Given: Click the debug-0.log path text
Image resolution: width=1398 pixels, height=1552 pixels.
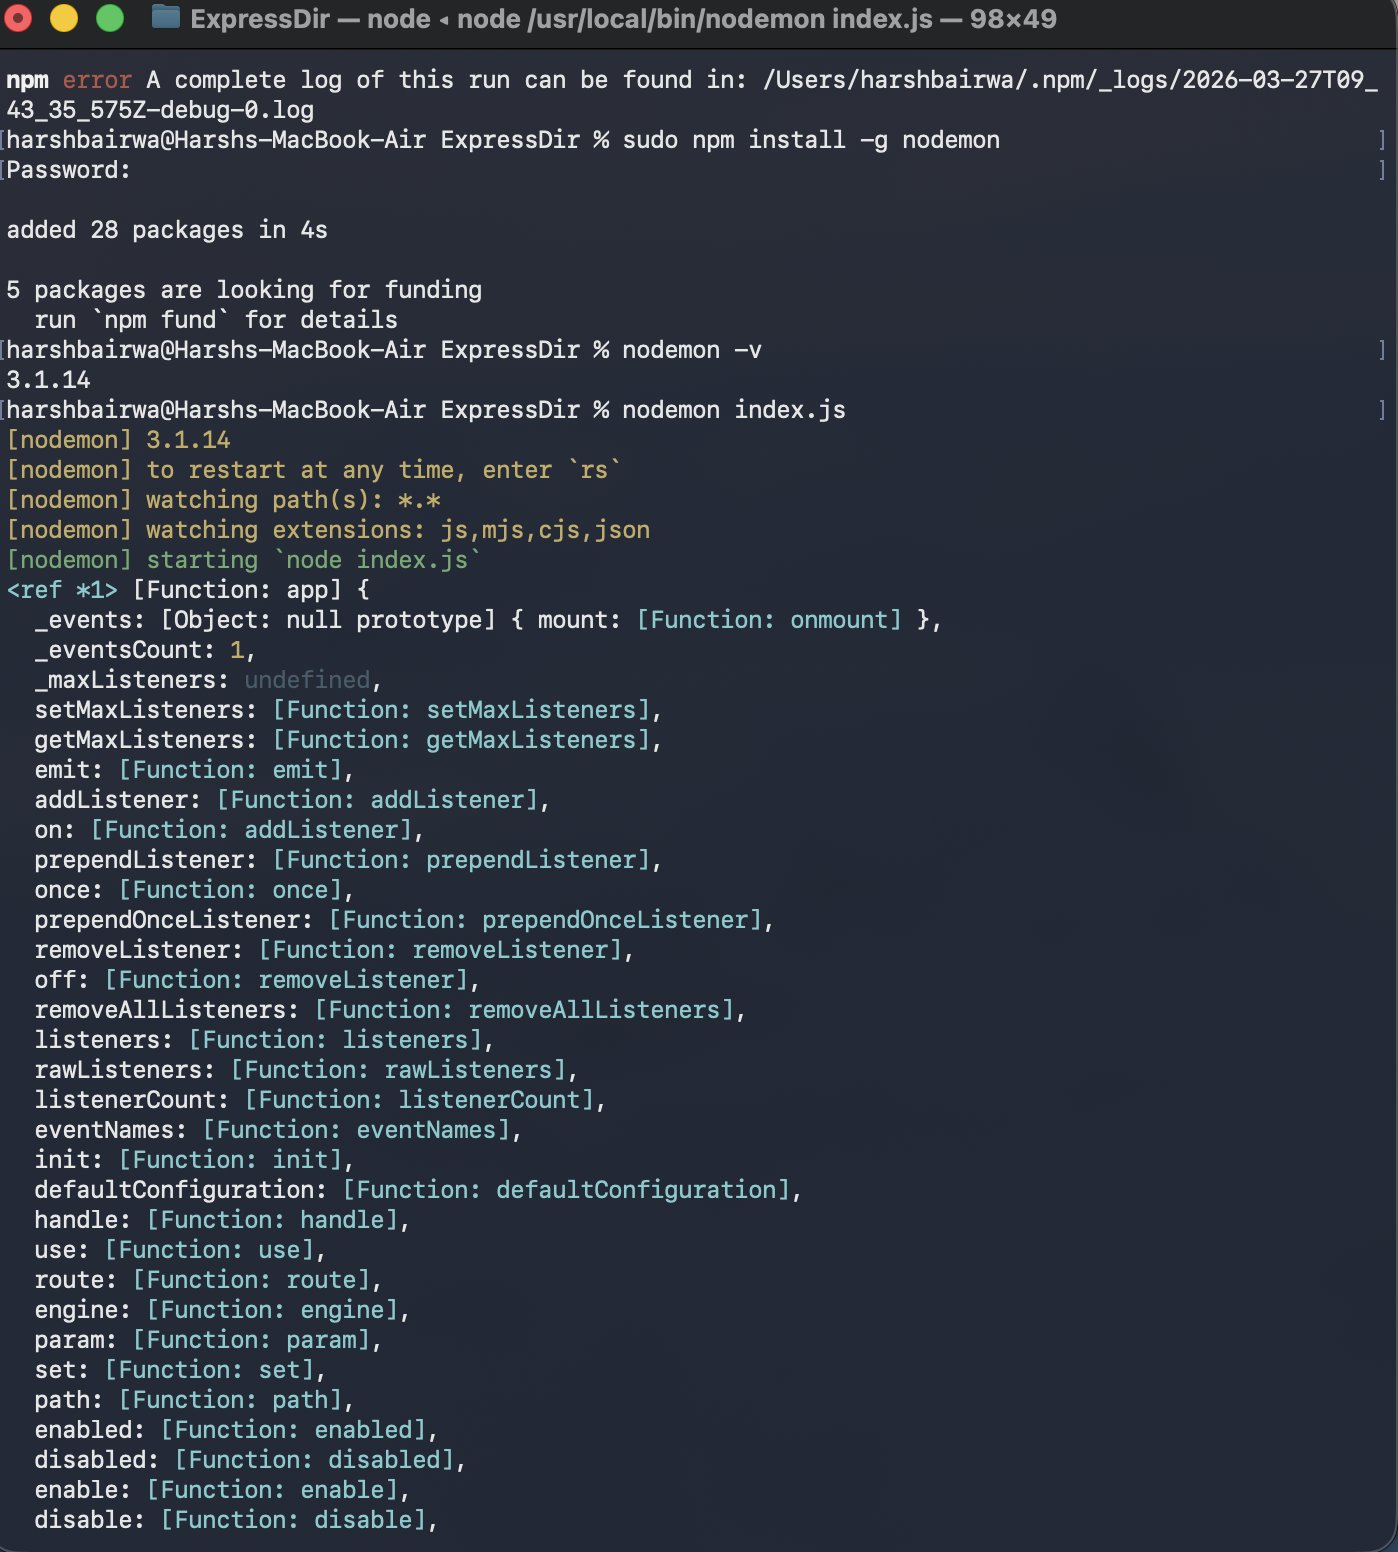Looking at the screenshot, I should pos(160,110).
